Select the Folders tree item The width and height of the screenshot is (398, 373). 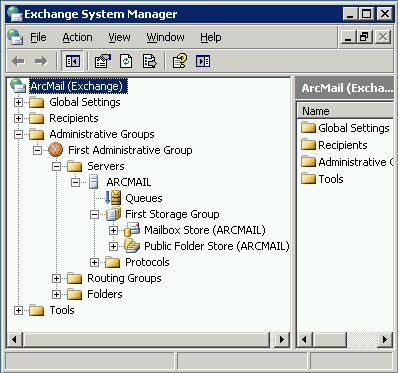click(105, 294)
